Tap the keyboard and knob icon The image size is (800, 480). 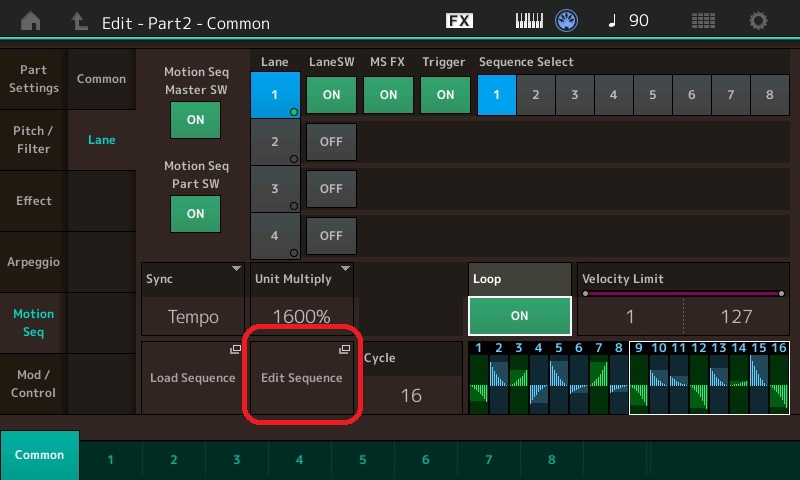point(547,21)
